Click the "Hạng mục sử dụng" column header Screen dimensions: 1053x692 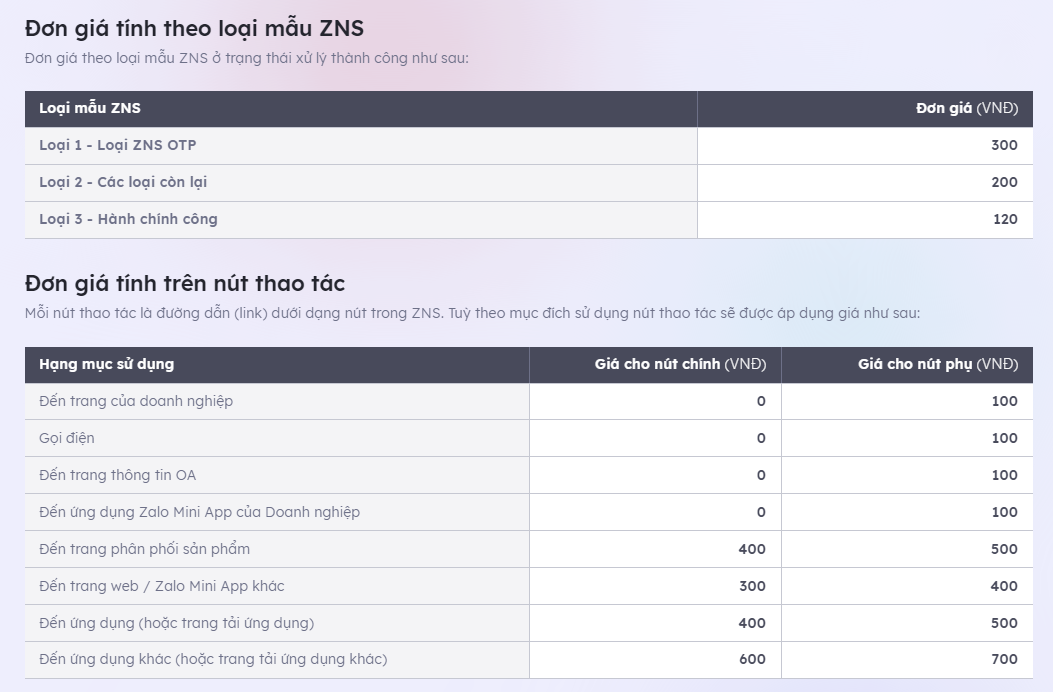(106, 364)
